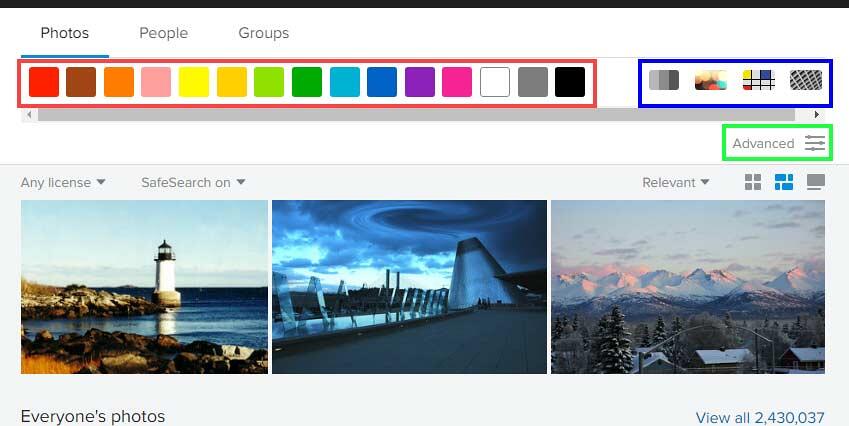Screen dimensions: 849x426
Task: Select the red color filter swatch
Action: pyautogui.click(x=44, y=82)
